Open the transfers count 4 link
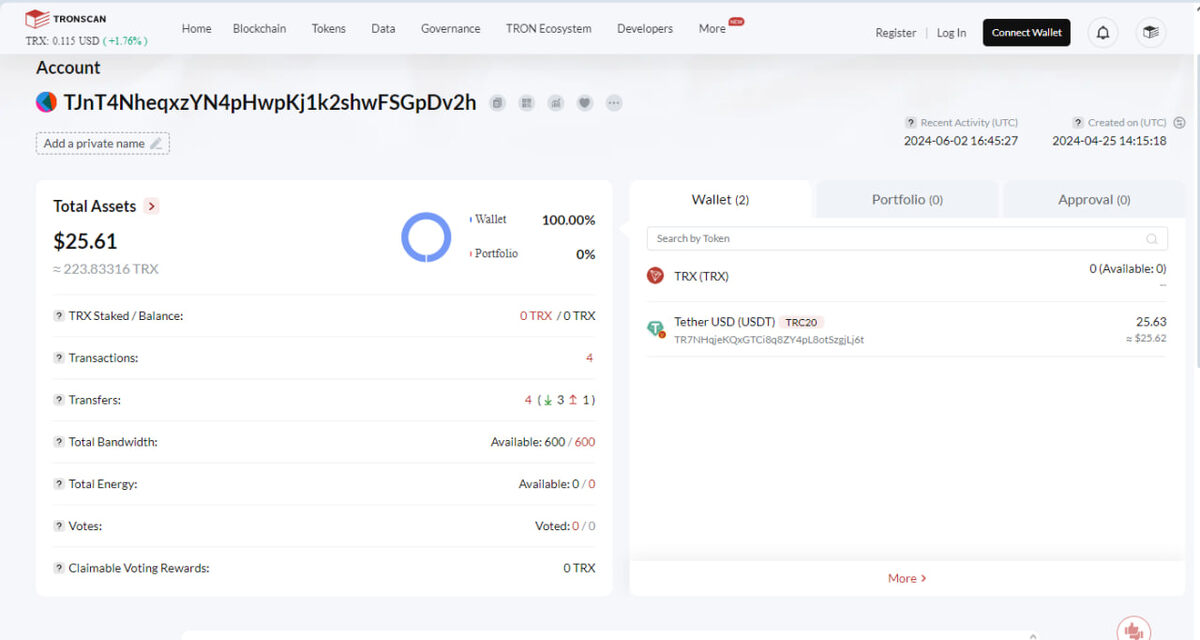The height and width of the screenshot is (640, 1200). [x=528, y=400]
